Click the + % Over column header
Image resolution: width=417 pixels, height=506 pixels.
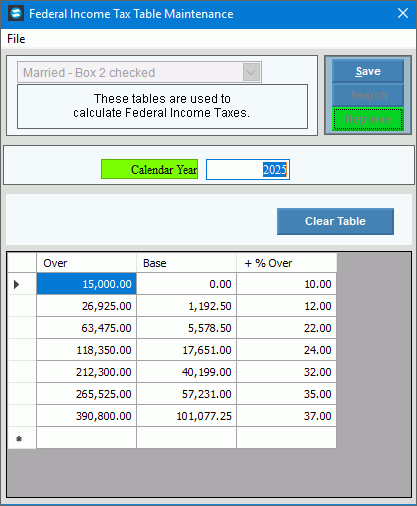[286, 263]
